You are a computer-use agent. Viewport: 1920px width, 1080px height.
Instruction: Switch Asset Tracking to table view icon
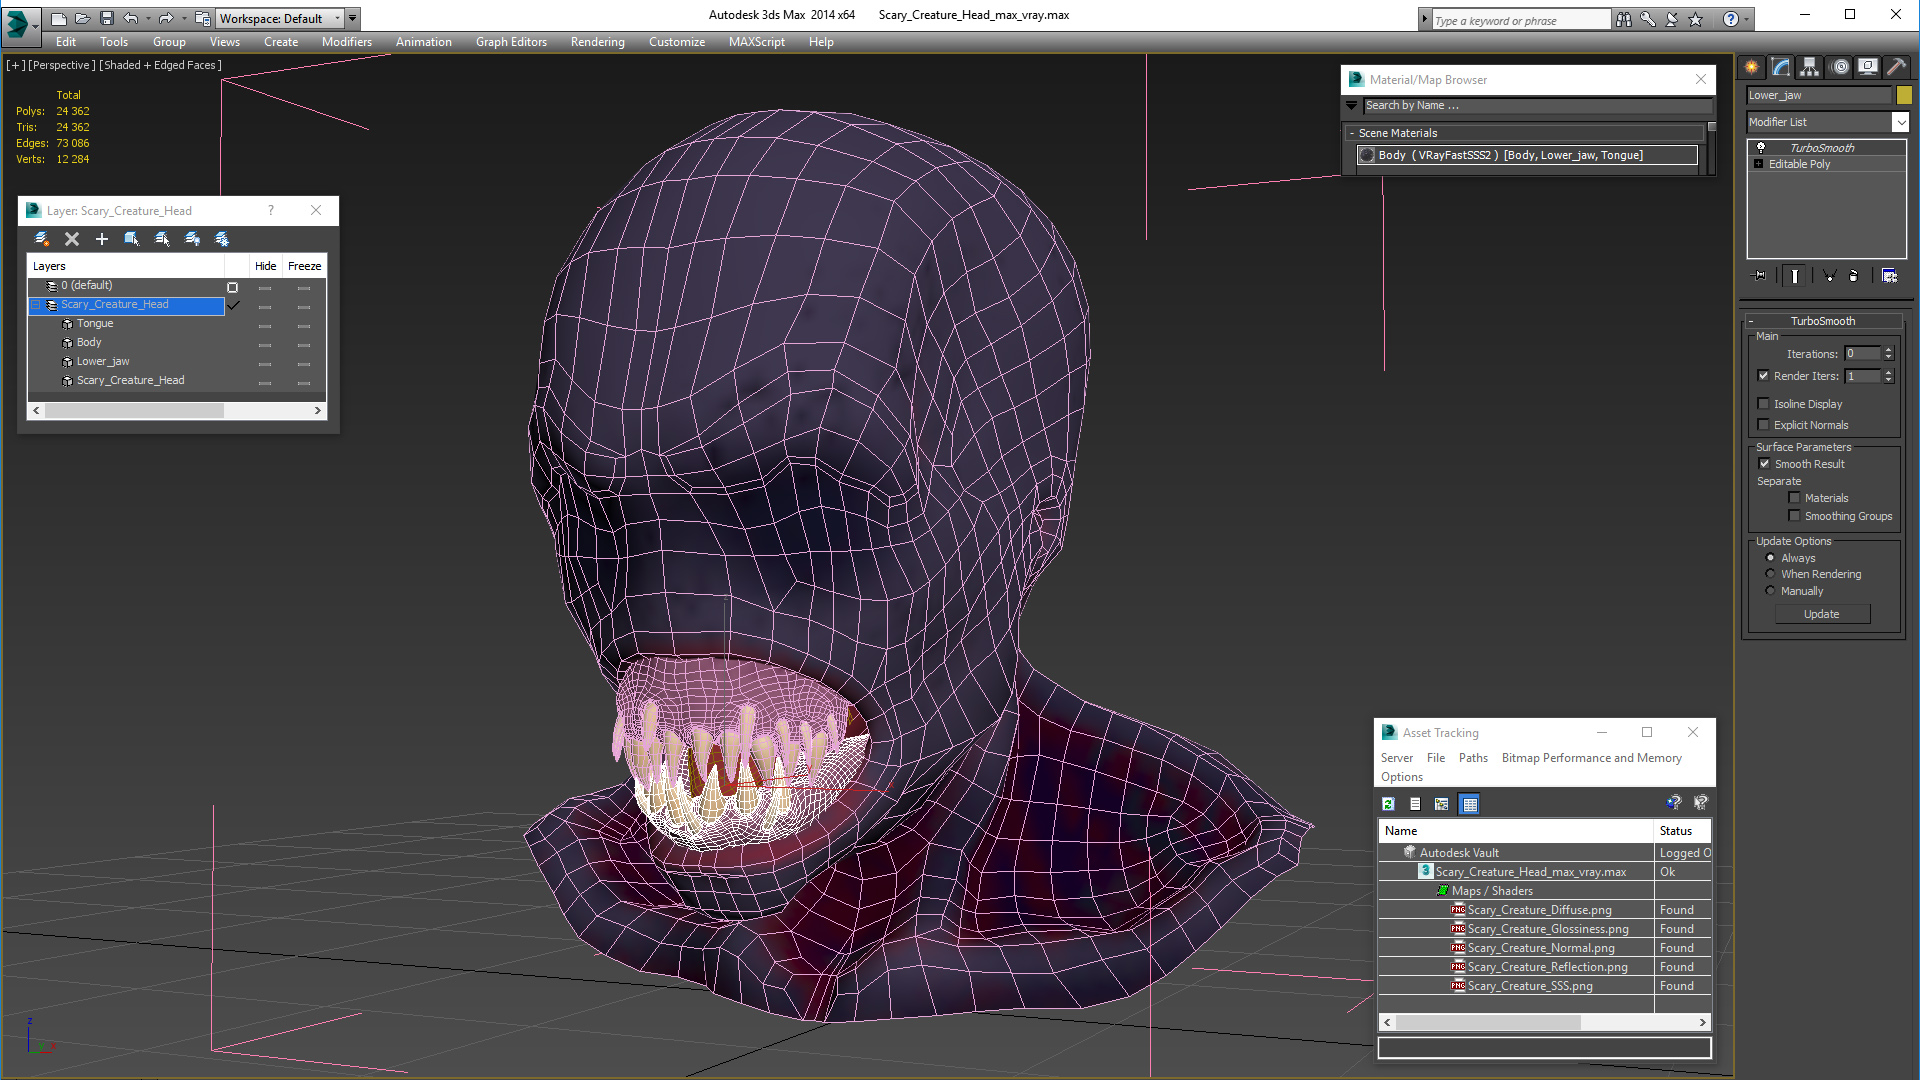coord(1469,804)
